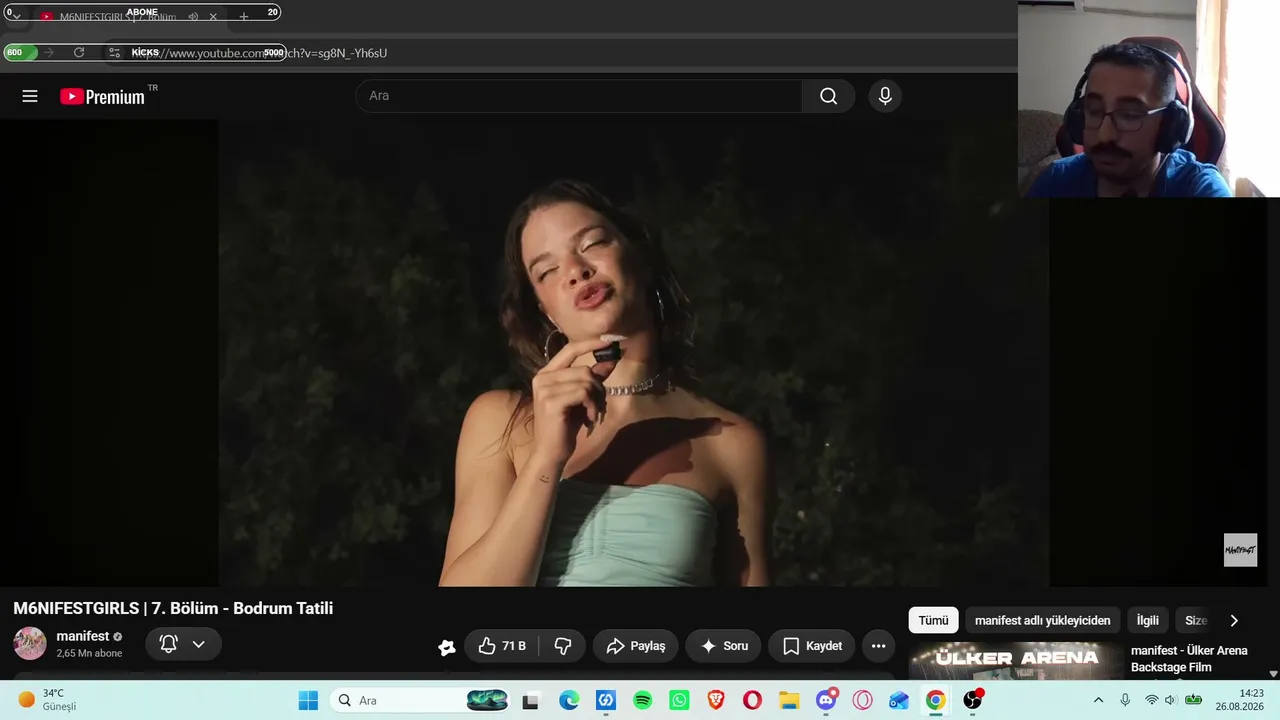1280x720 pixels.
Task: Open the volume control in system tray
Action: pos(1170,700)
